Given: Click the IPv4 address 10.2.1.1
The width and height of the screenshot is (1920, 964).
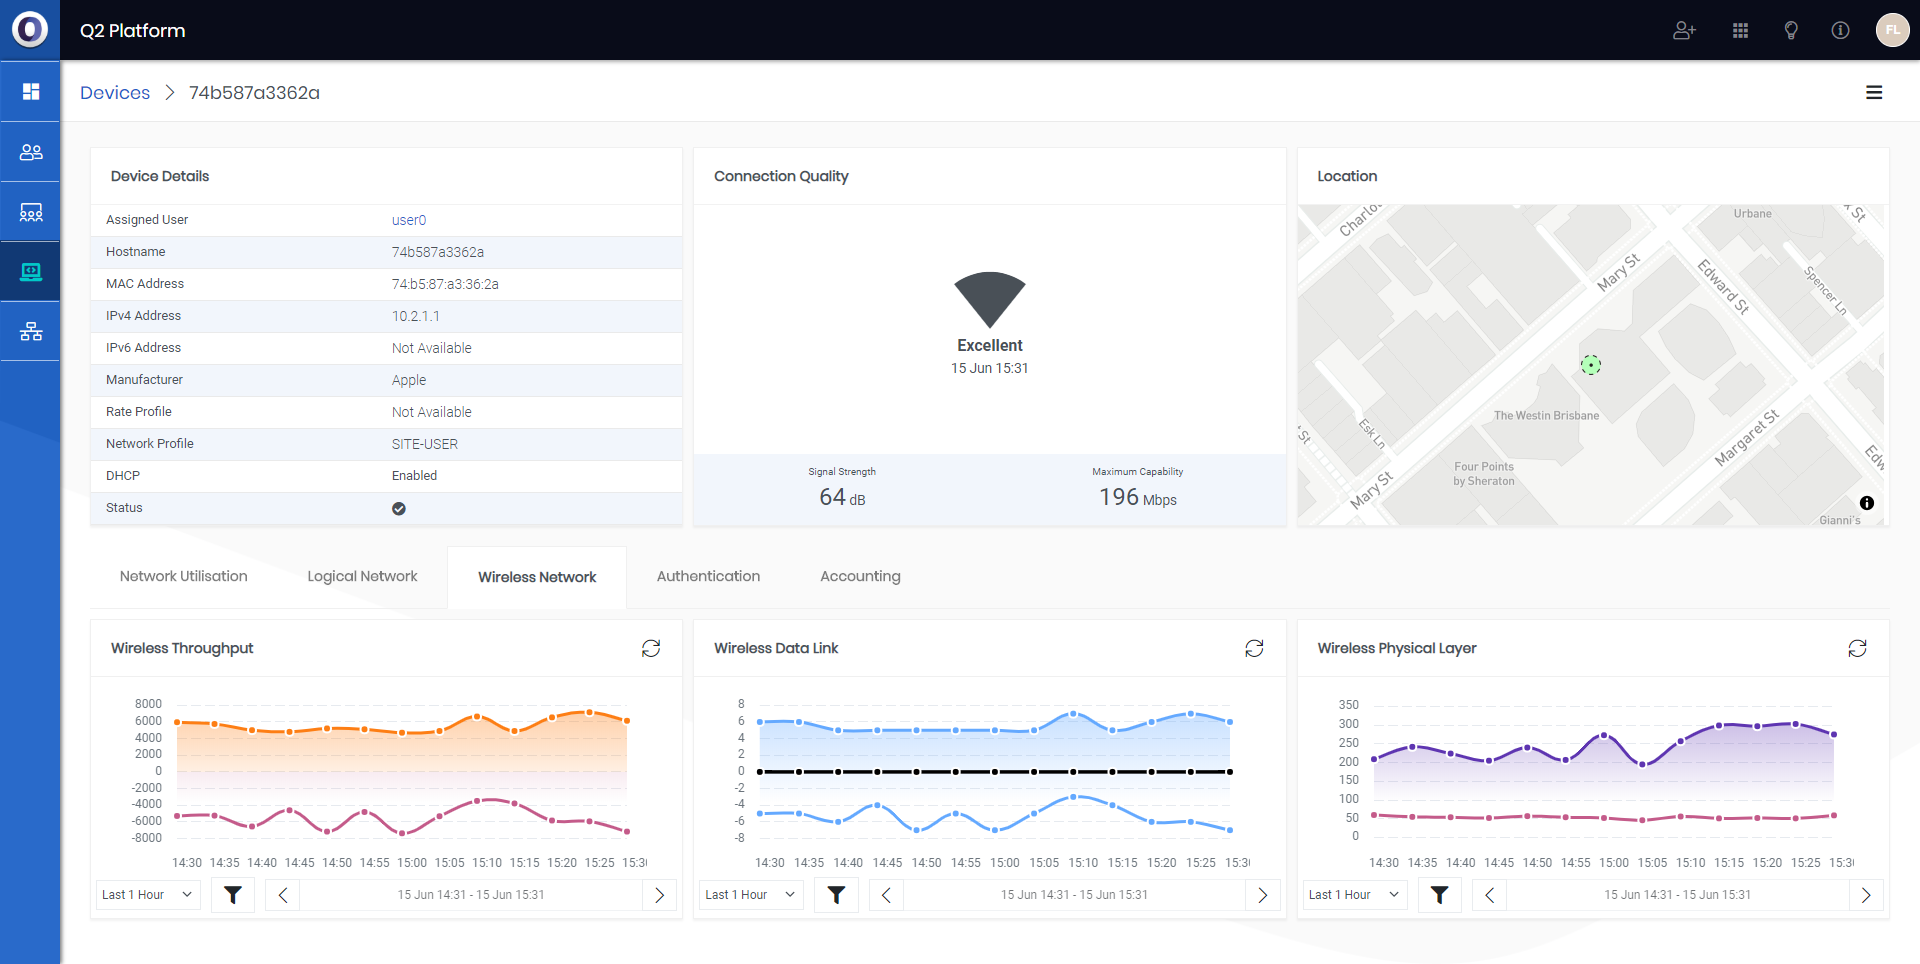Looking at the screenshot, I should click(415, 316).
